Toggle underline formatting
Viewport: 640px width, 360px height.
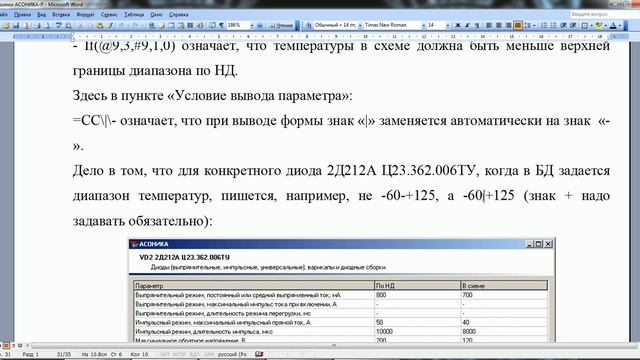click(477, 25)
